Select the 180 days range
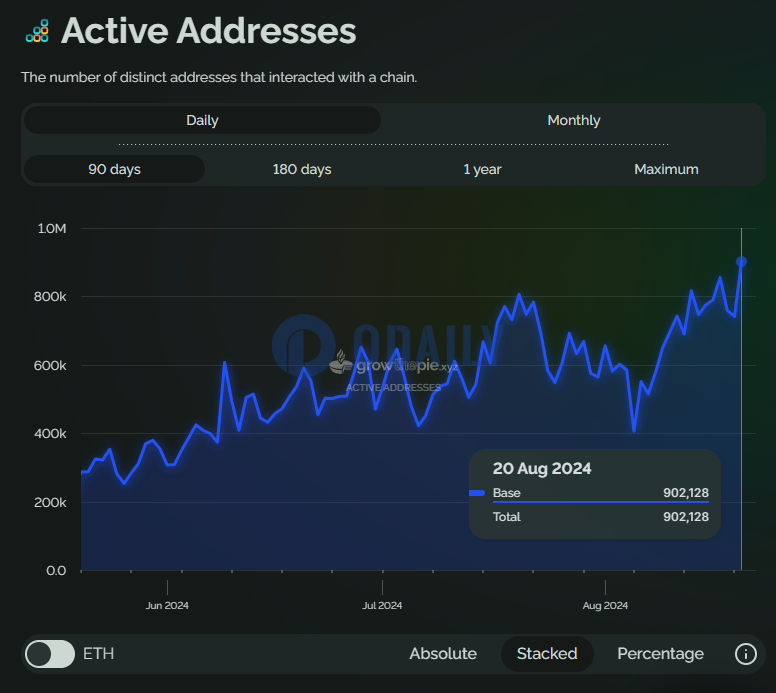Viewport: 776px width, 693px height. 302,169
